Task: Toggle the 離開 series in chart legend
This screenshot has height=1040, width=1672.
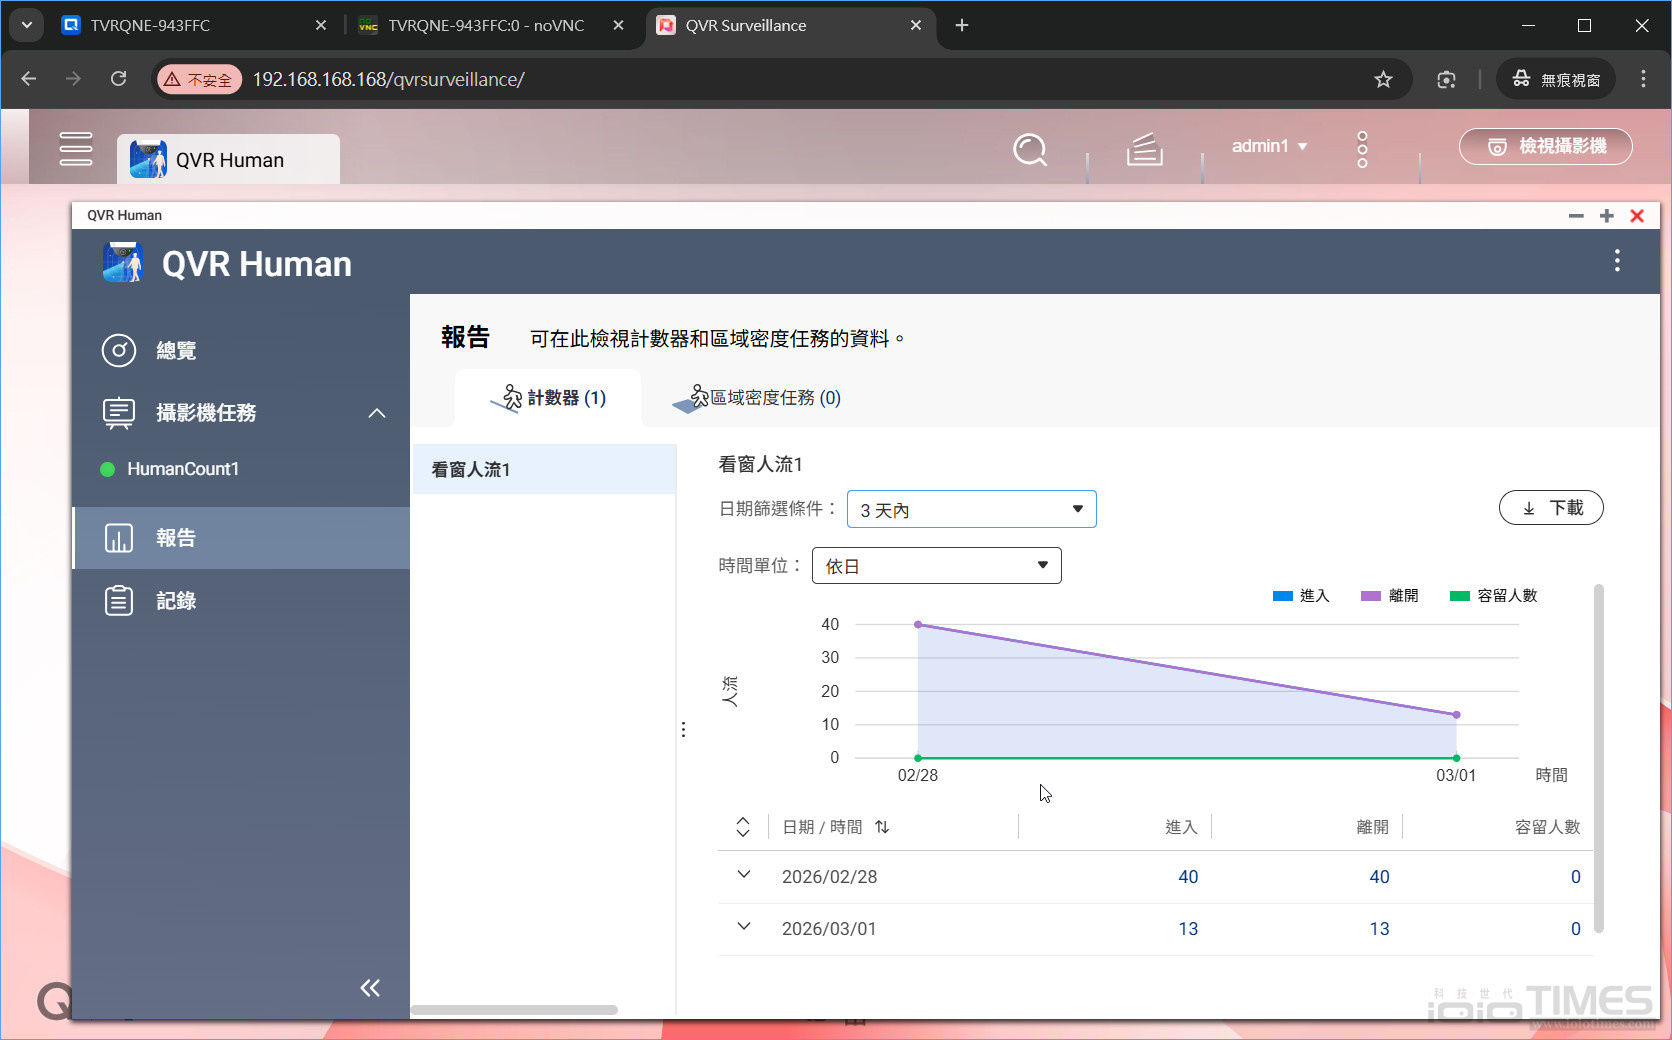Action: point(1390,595)
